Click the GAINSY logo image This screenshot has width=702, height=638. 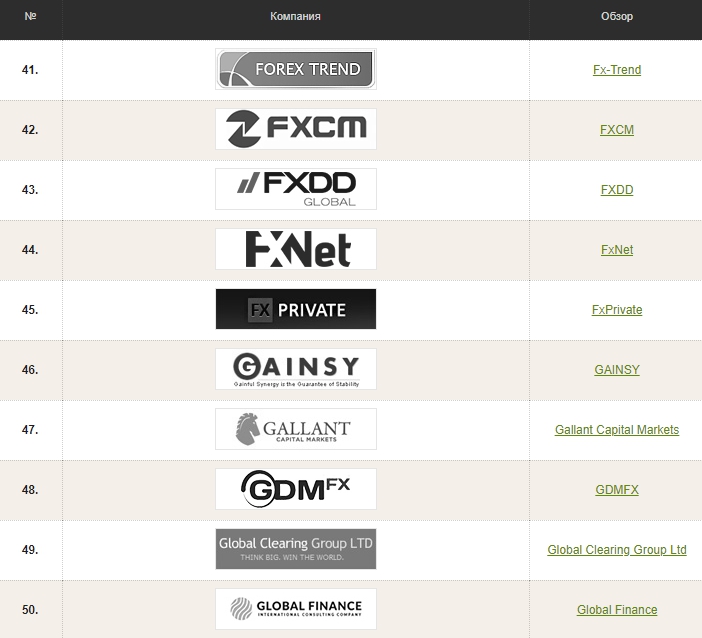(x=295, y=369)
